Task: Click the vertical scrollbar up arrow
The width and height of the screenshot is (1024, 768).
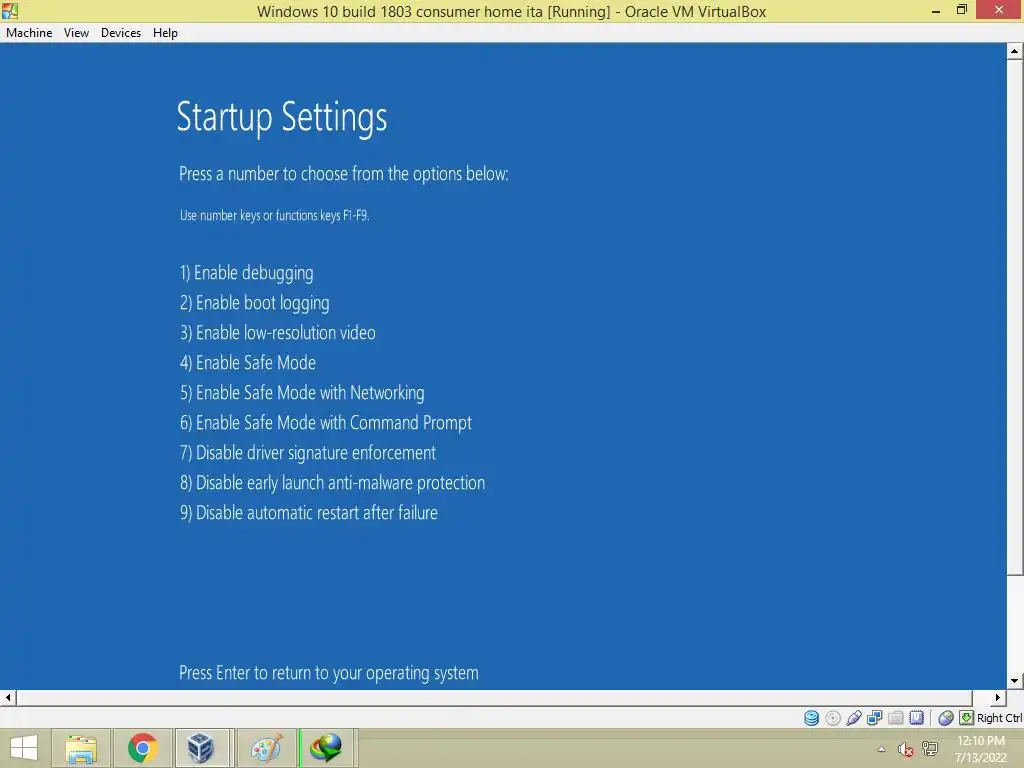Action: [x=1014, y=51]
